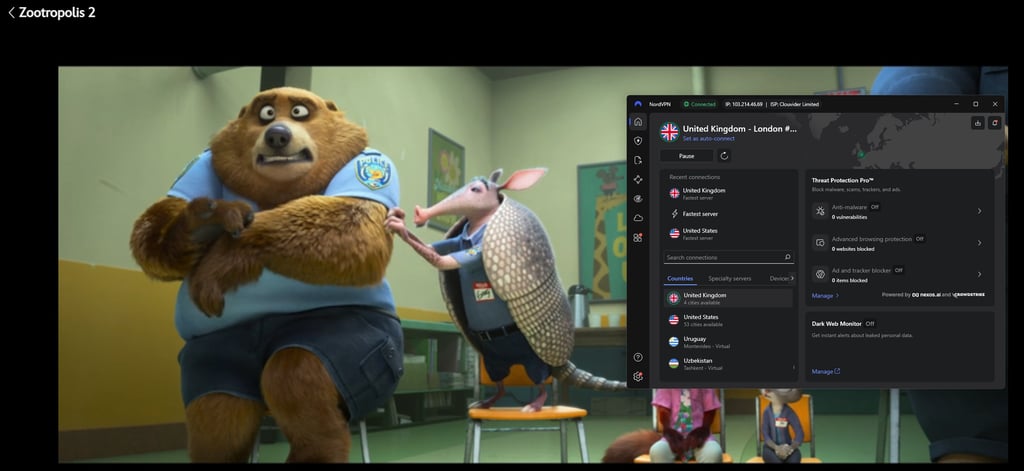Screen dimensions: 1024x471
Task: Open the file share sidebar icon
Action: (x=638, y=160)
